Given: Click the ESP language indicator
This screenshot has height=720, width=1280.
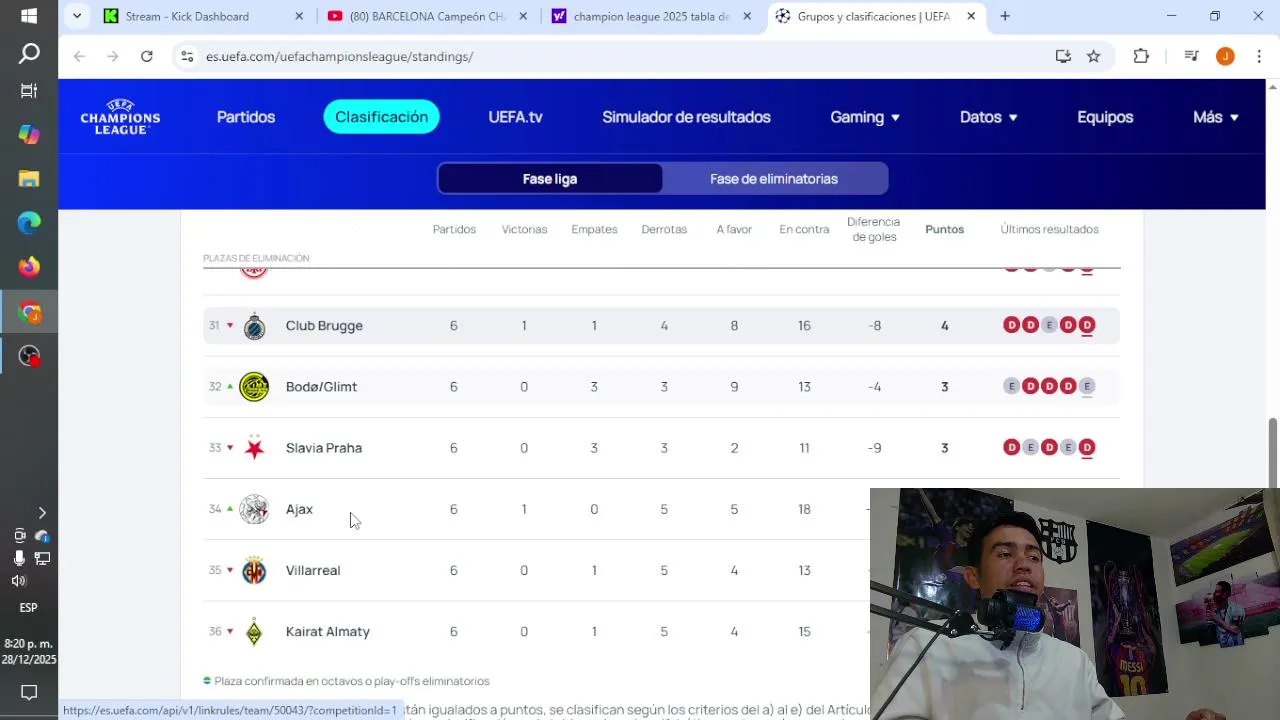Looking at the screenshot, I should click(28, 608).
